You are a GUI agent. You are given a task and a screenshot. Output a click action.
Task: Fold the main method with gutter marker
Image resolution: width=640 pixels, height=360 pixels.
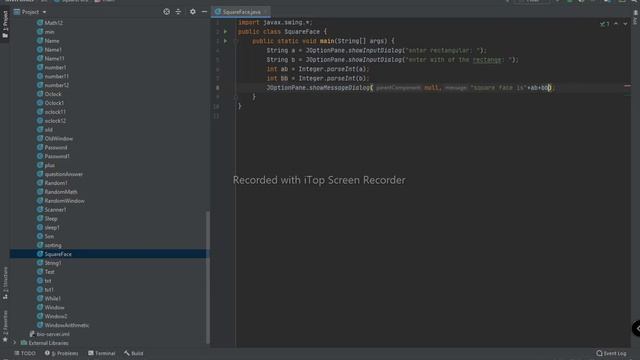[236, 41]
